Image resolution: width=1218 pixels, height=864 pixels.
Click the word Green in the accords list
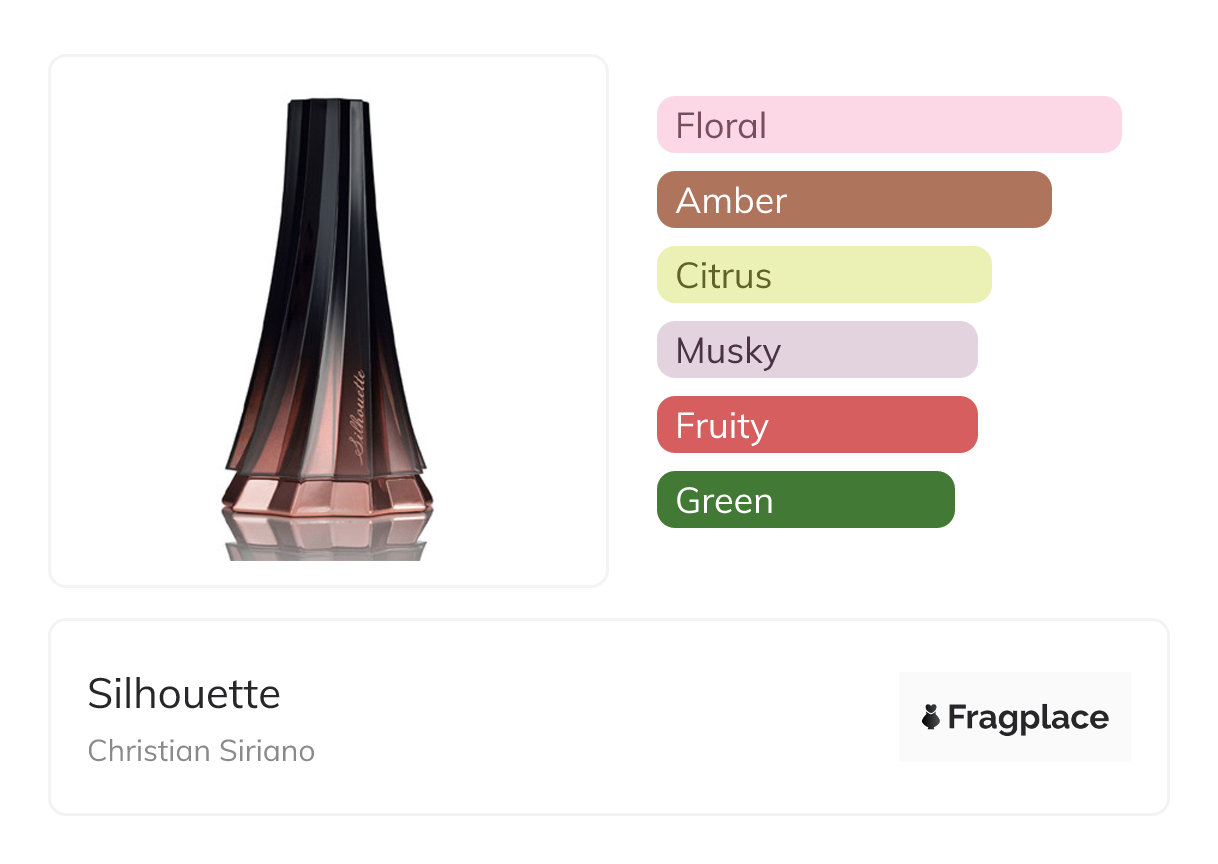click(x=724, y=501)
